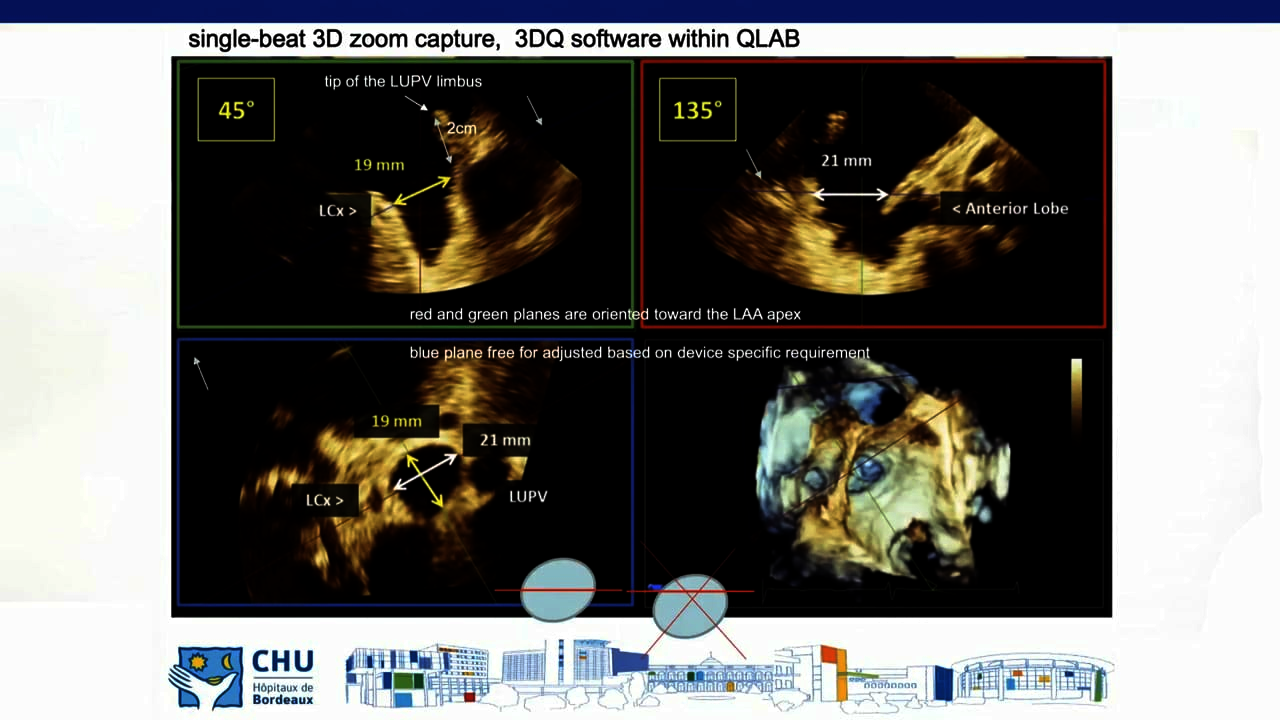Click the yellow double arrow in the 45° view
Screen dimensions: 1280x720
(x=421, y=191)
